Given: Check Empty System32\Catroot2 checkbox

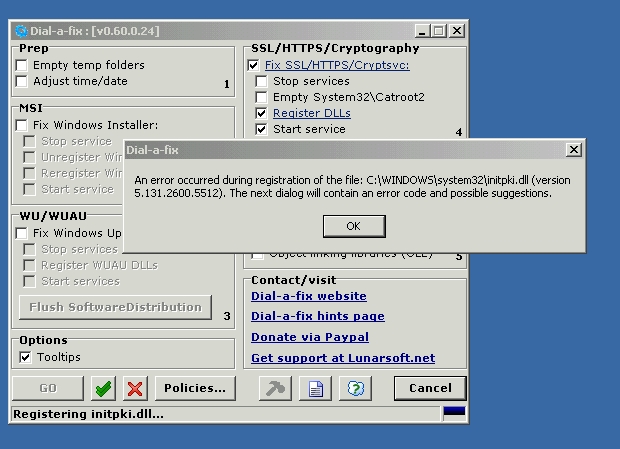Looking at the screenshot, I should pyautogui.click(x=261, y=97).
